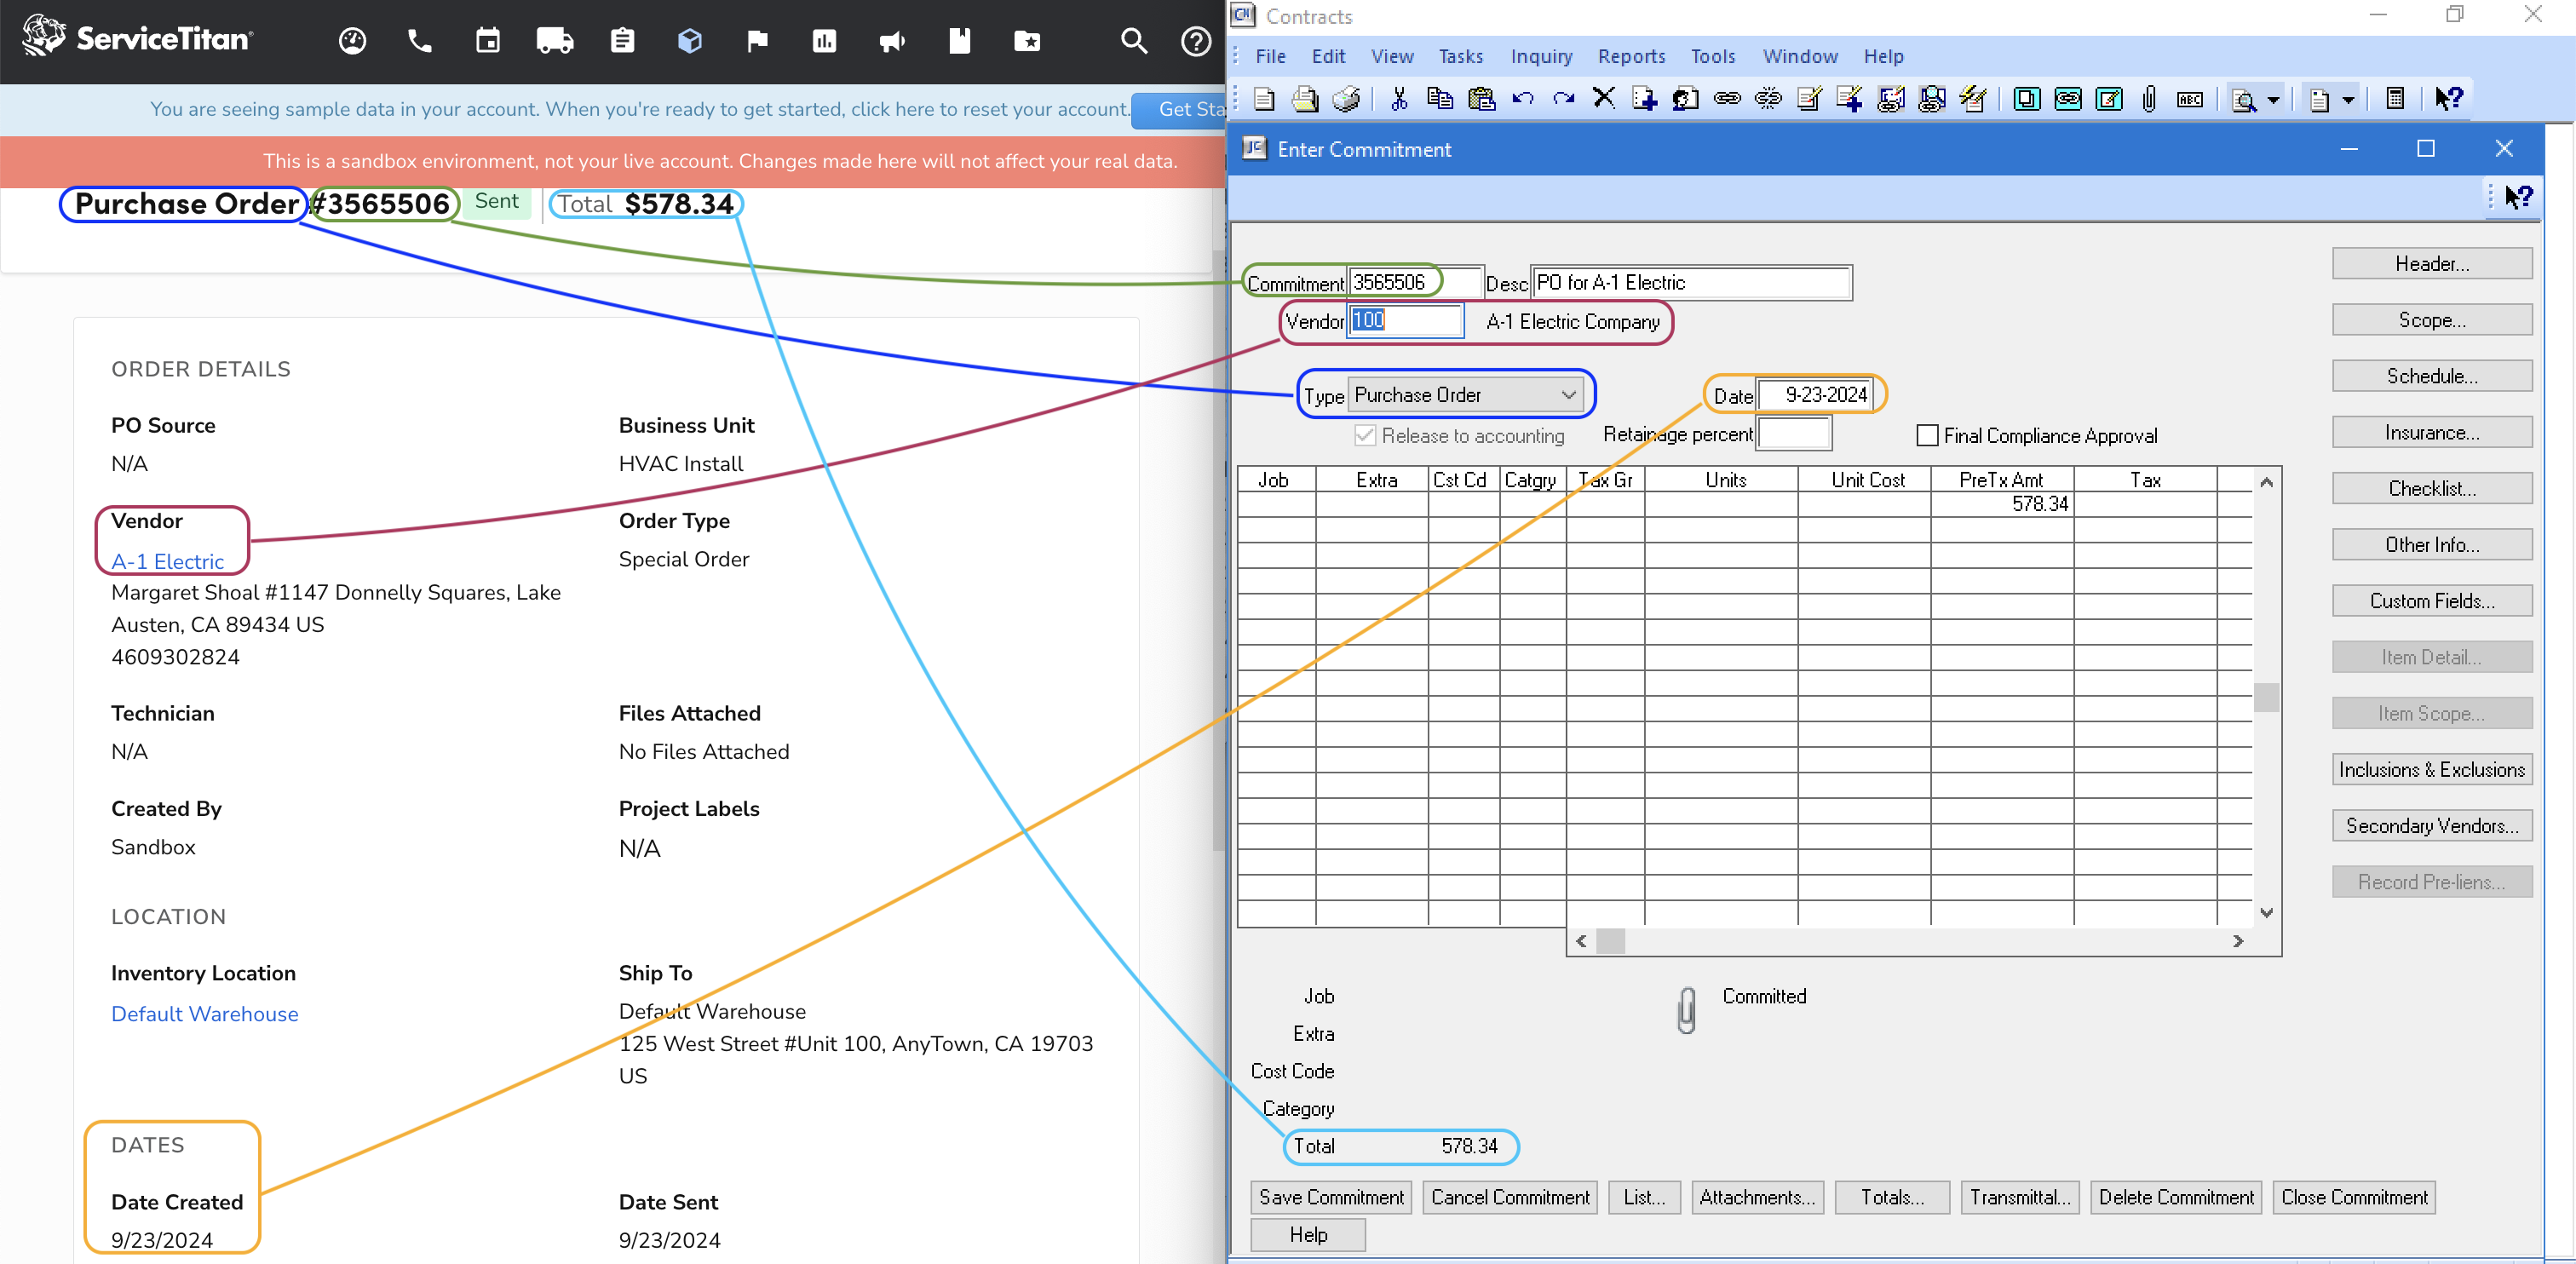Open the dispatch truck icon in ServiceTitan

point(555,41)
